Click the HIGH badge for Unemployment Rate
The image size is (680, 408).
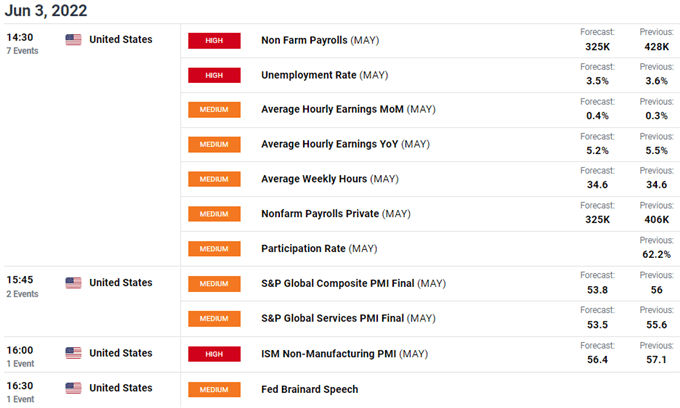(214, 76)
